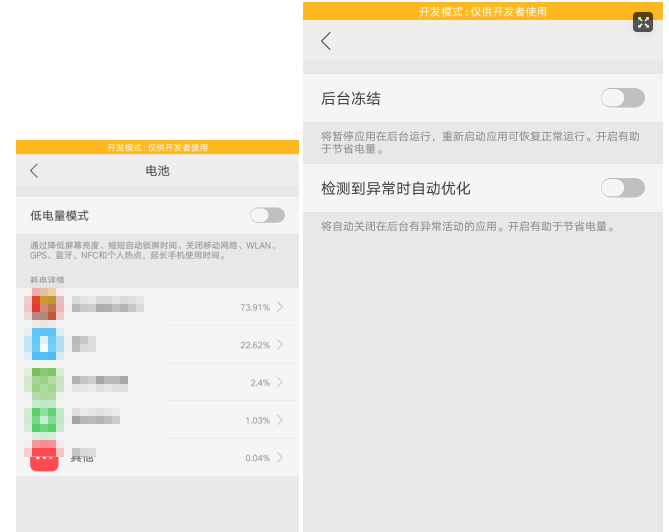Tap the green app icon at 2.4%
Image resolution: width=669 pixels, height=532 pixels.
pos(44,382)
